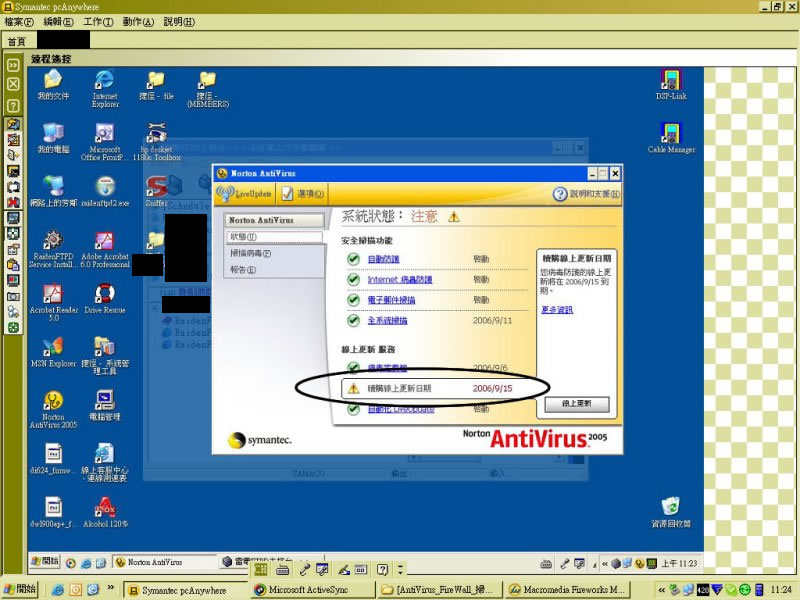The height and width of the screenshot is (600, 800).
Task: Click the 電腦管理 desktop icon
Action: point(105,406)
